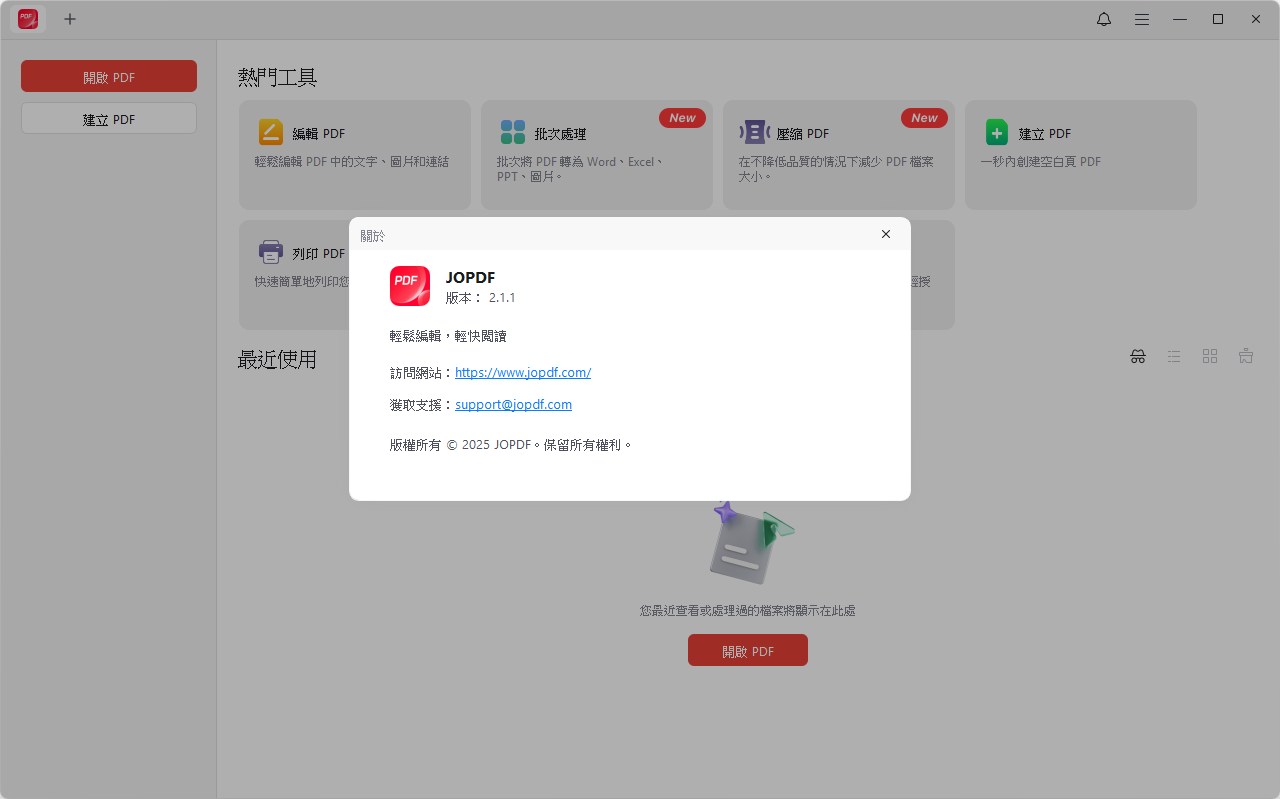Select the 壓縮 PDF tool icon
Screen dimensions: 1280x799
coord(754,132)
